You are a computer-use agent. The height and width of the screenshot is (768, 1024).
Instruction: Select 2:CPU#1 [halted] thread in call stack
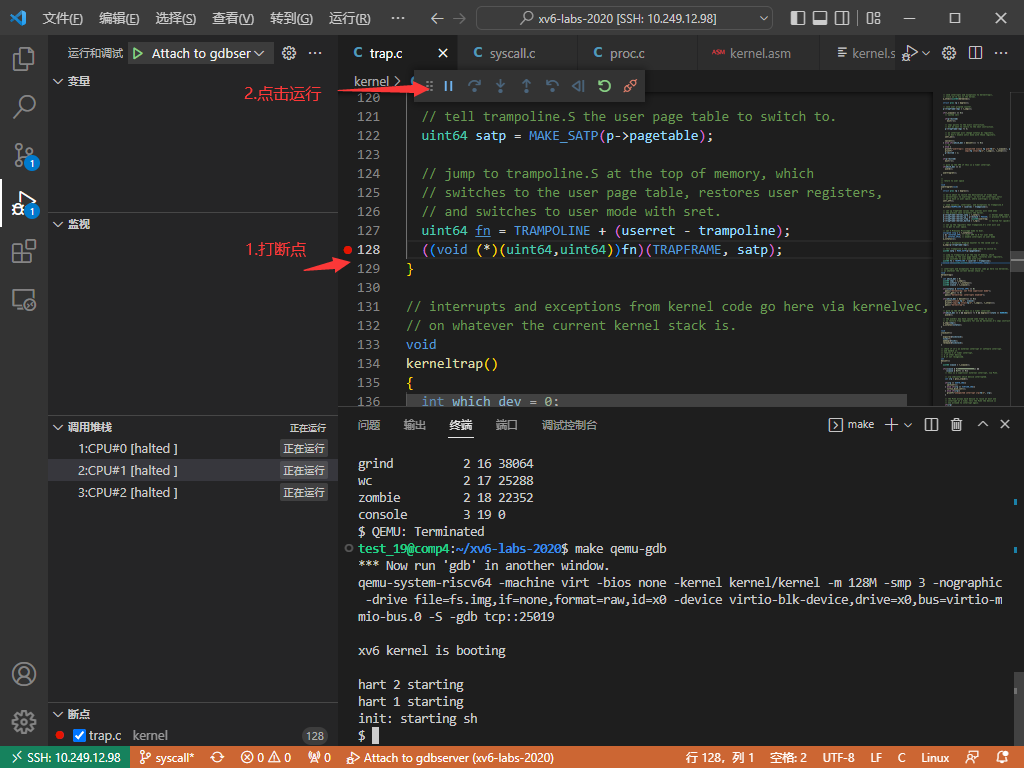tap(128, 470)
